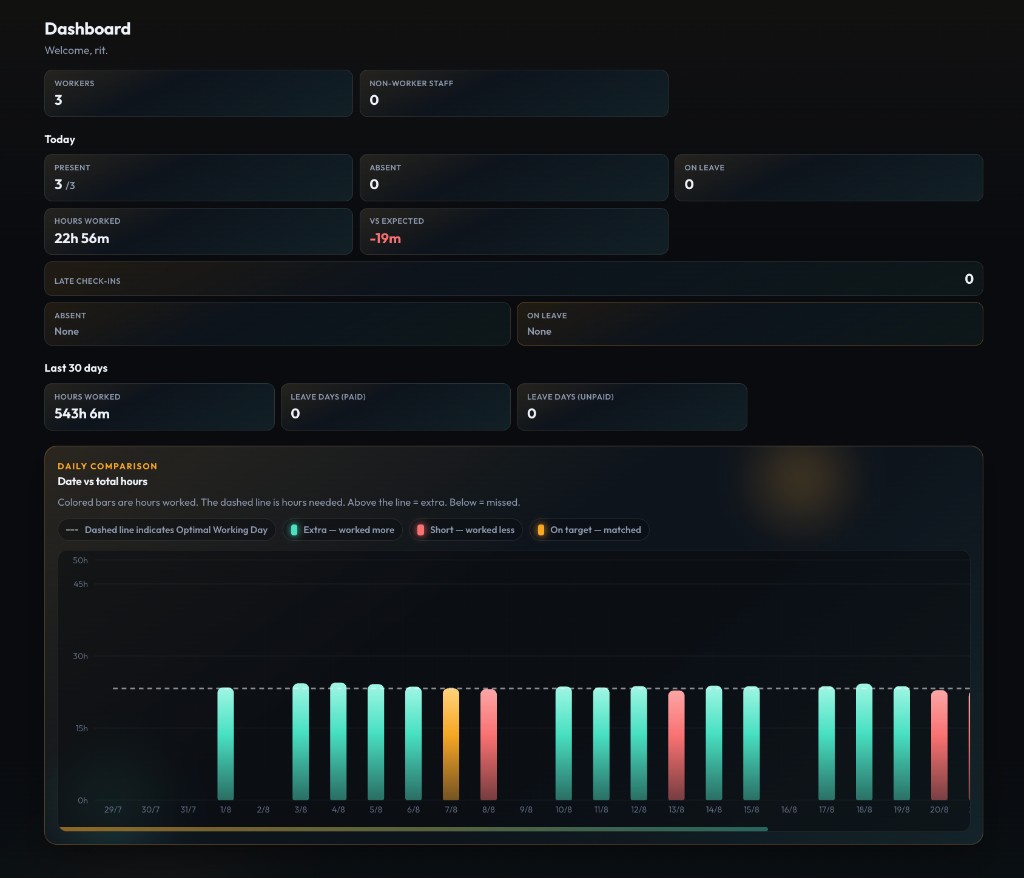Click the chart's horizontal scrollbar thumb

point(413,829)
